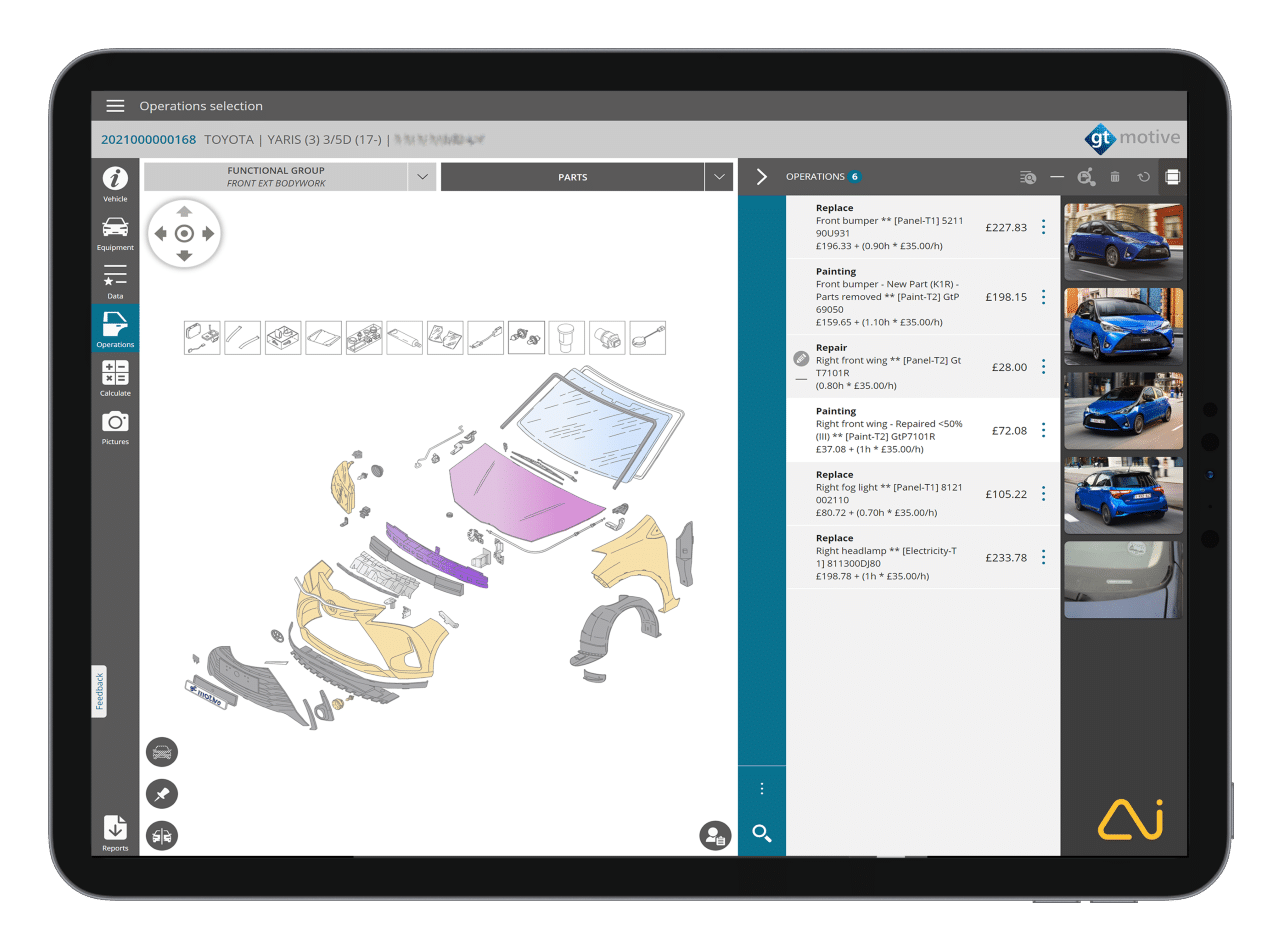Viewport: 1280px width, 949px height.
Task: Open the three-dot menu in teal bar
Action: coord(762,789)
